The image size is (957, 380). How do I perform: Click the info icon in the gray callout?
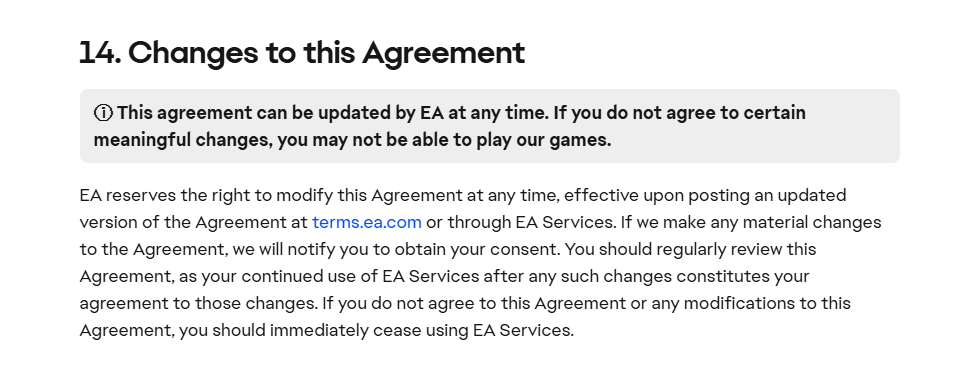click(103, 113)
